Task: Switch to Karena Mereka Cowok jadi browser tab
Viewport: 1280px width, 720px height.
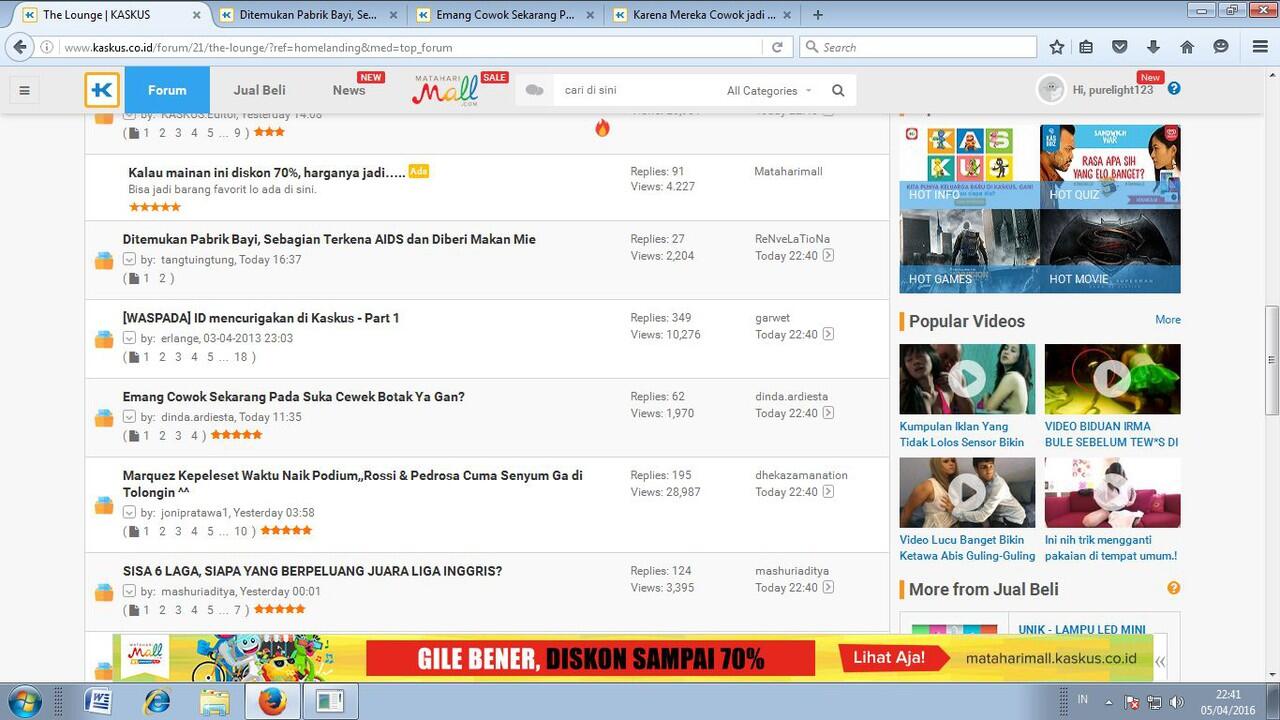Action: pyautogui.click(x=704, y=15)
